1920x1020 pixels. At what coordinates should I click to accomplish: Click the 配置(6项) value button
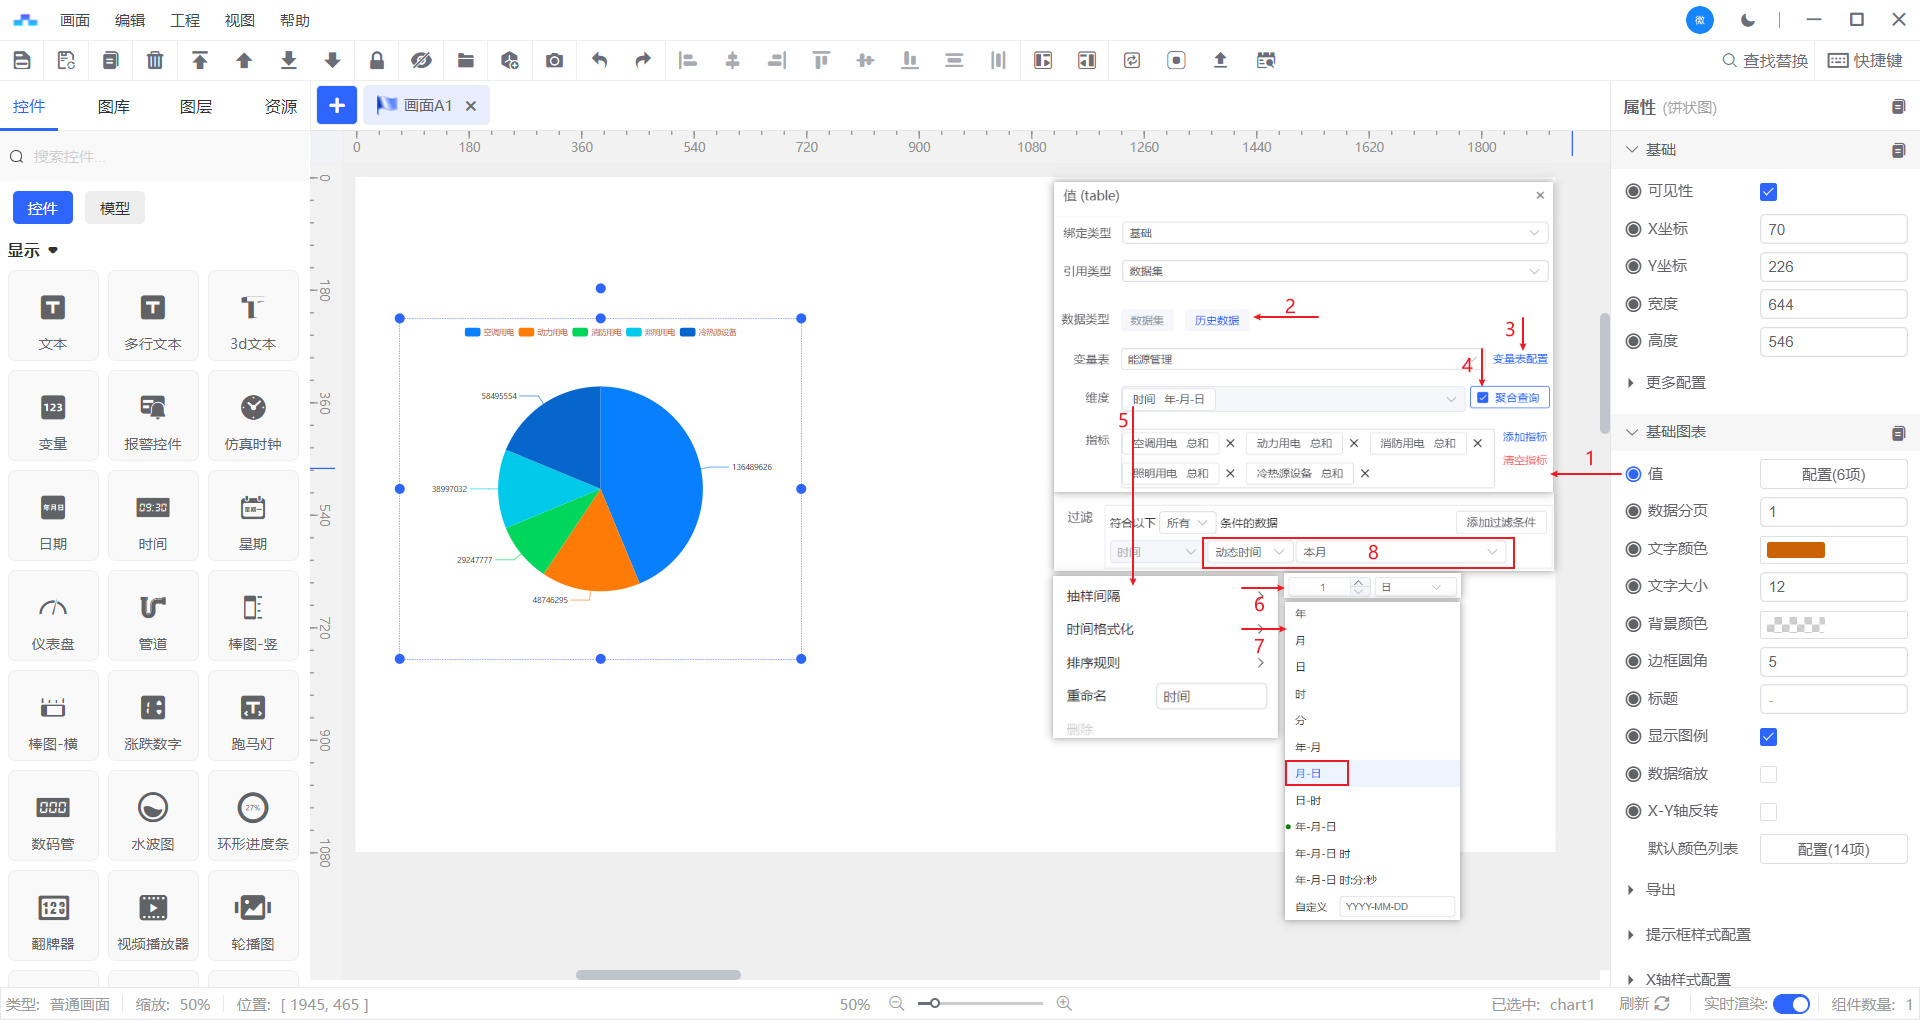point(1832,474)
